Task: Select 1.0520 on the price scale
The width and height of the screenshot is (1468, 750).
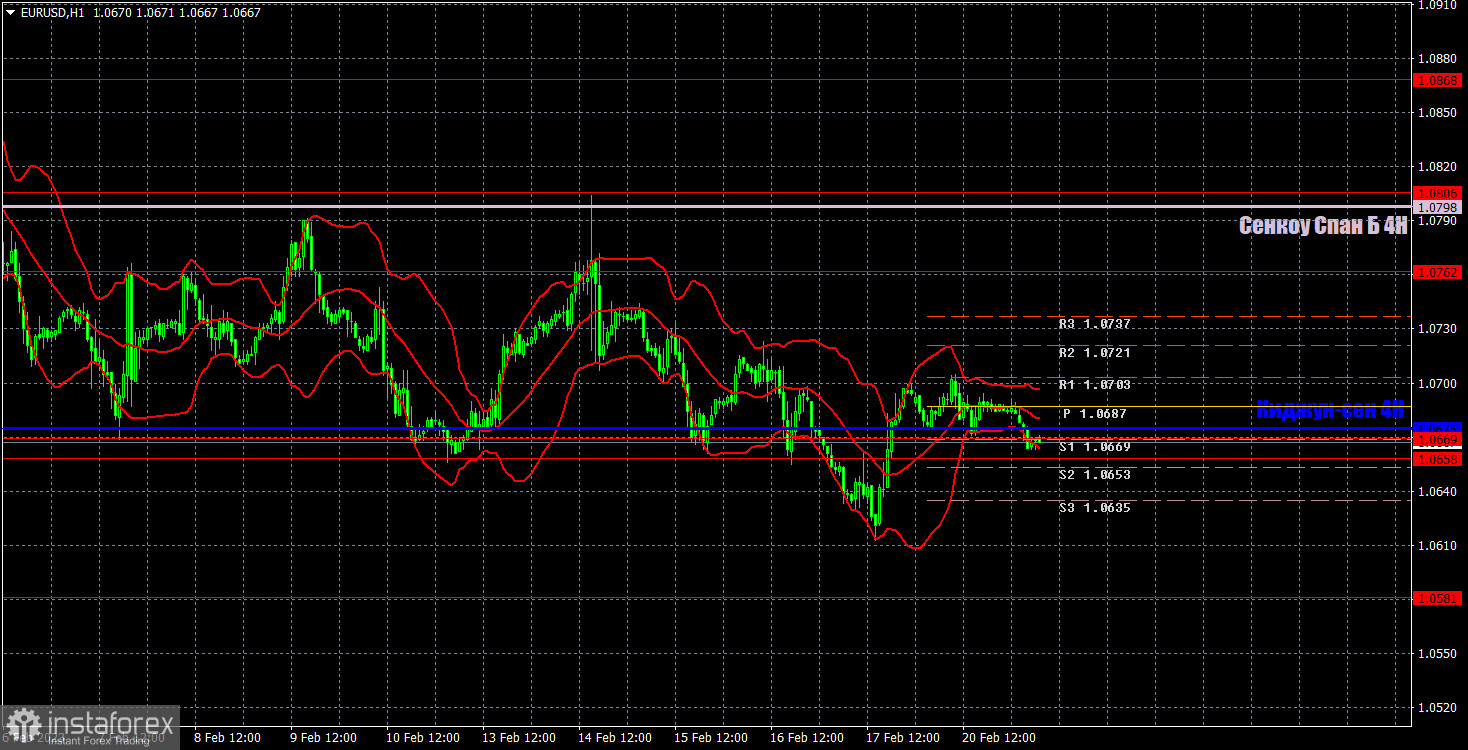Action: 1438,707
